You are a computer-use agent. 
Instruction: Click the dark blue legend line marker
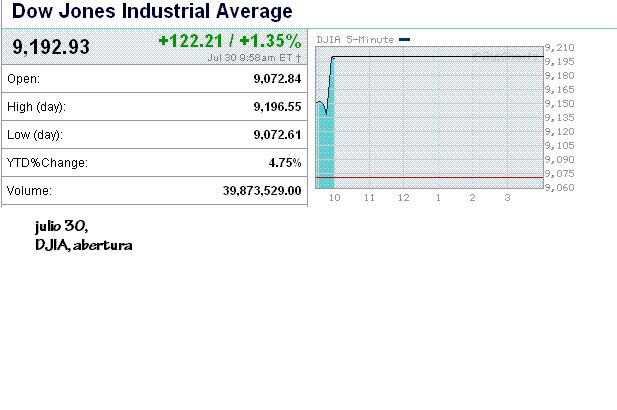point(405,39)
